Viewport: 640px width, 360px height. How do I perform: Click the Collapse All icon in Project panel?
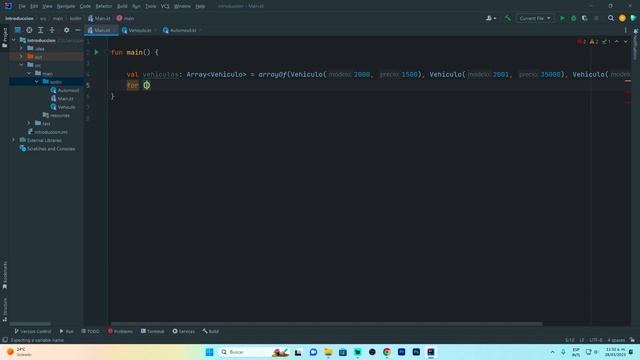point(52,30)
